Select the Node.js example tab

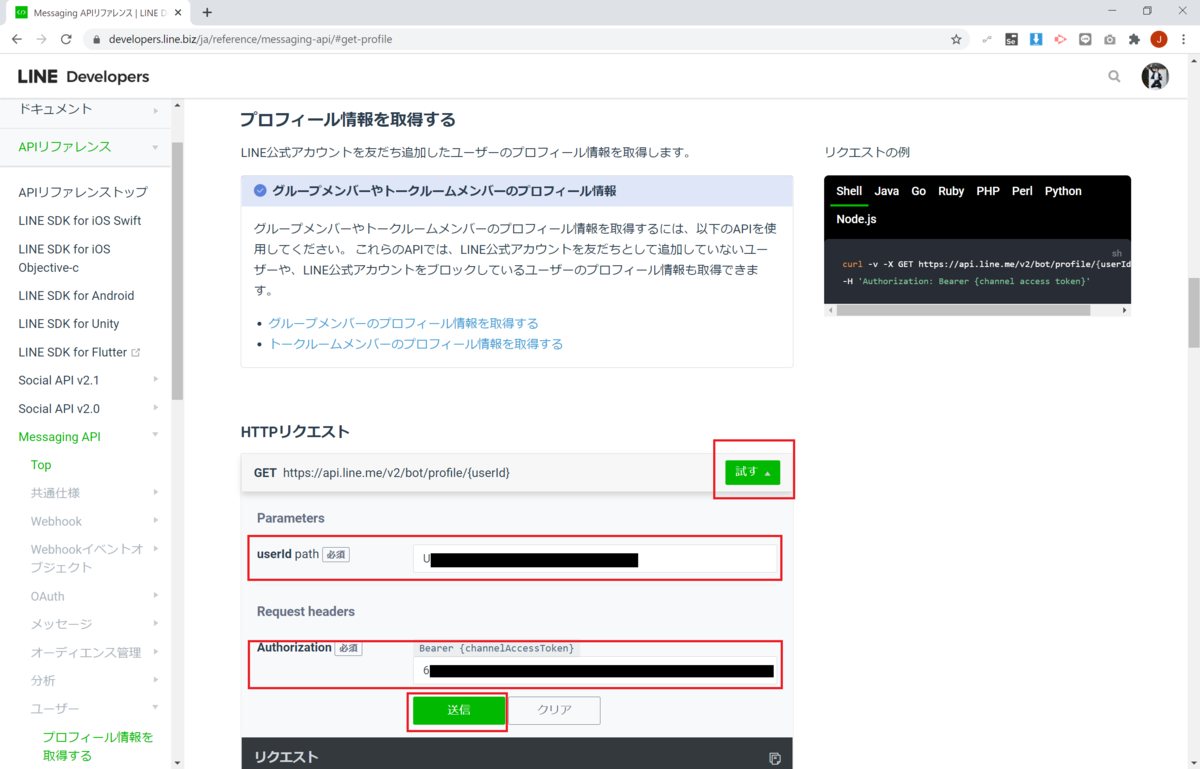856,218
